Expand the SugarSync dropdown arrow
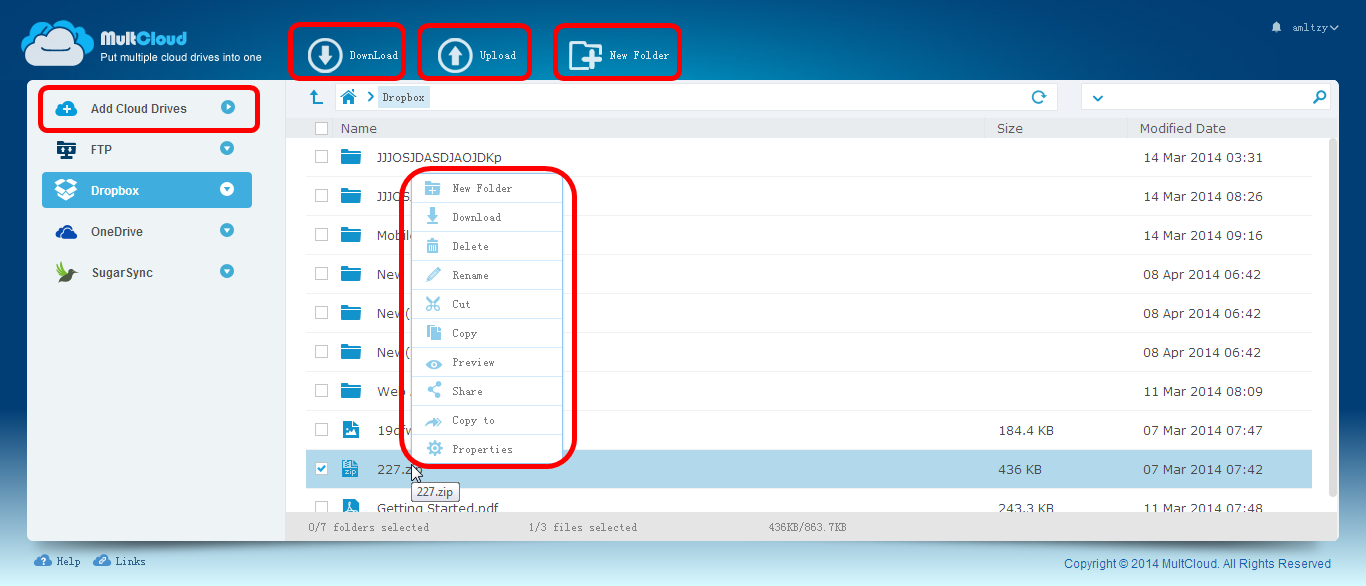This screenshot has width=1366, height=586. [227, 271]
